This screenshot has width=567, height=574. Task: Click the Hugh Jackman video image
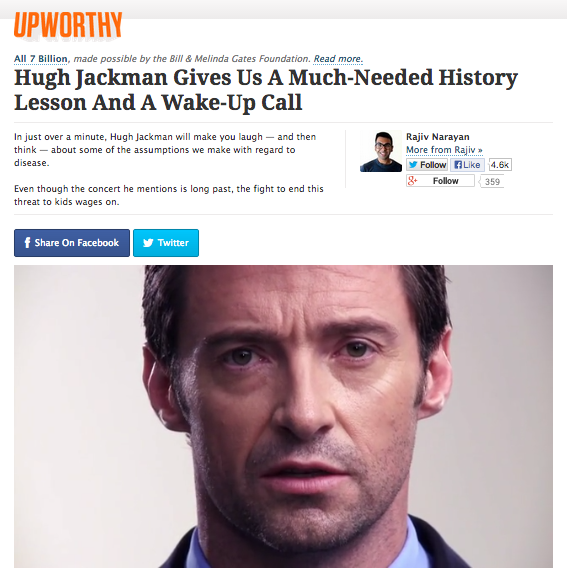click(283, 416)
